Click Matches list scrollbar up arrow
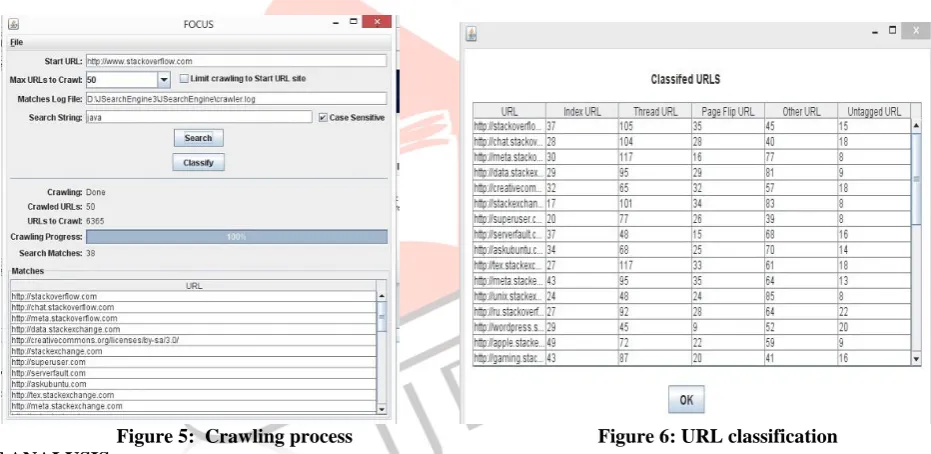This screenshot has width=931, height=454. pos(382,296)
